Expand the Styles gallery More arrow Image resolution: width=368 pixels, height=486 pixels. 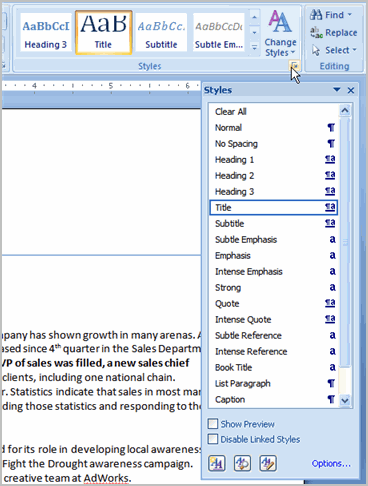pos(254,47)
